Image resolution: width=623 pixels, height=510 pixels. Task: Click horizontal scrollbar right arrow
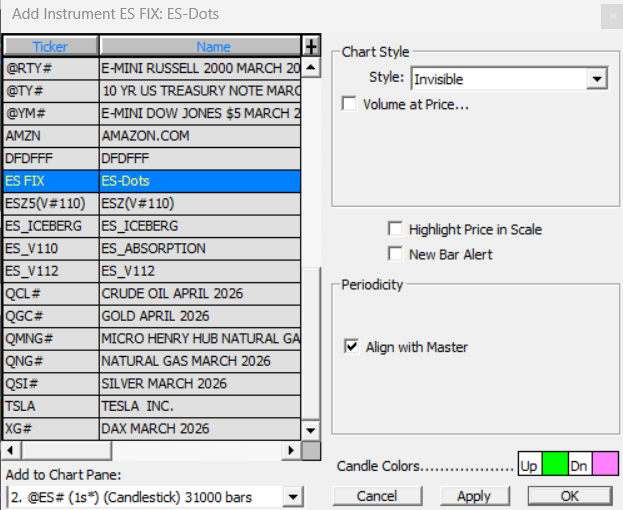click(x=291, y=450)
